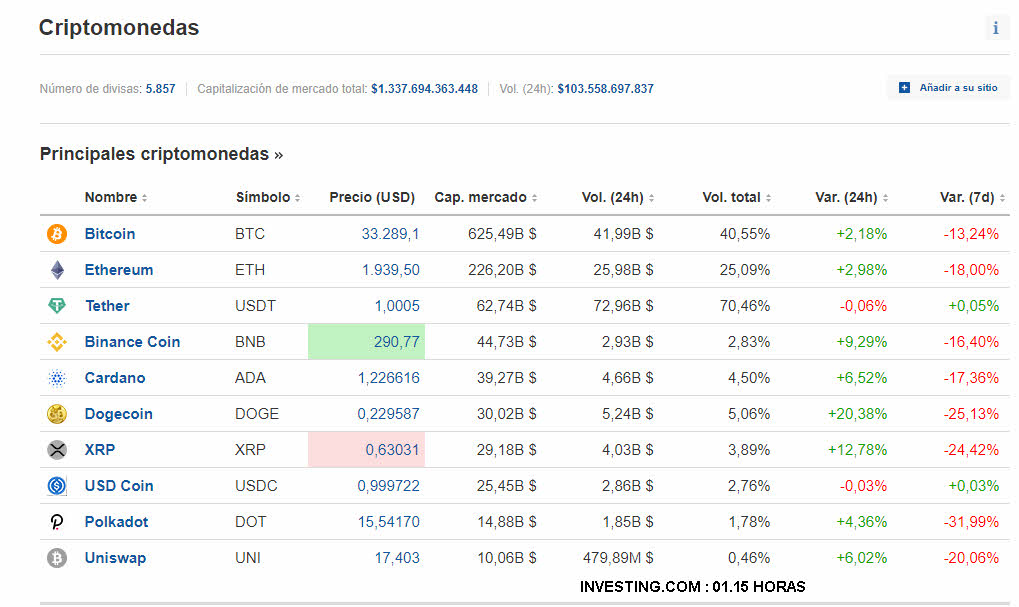The image size is (1019, 607).
Task: Open the info icon beside Criptomonedas title
Action: point(996,28)
